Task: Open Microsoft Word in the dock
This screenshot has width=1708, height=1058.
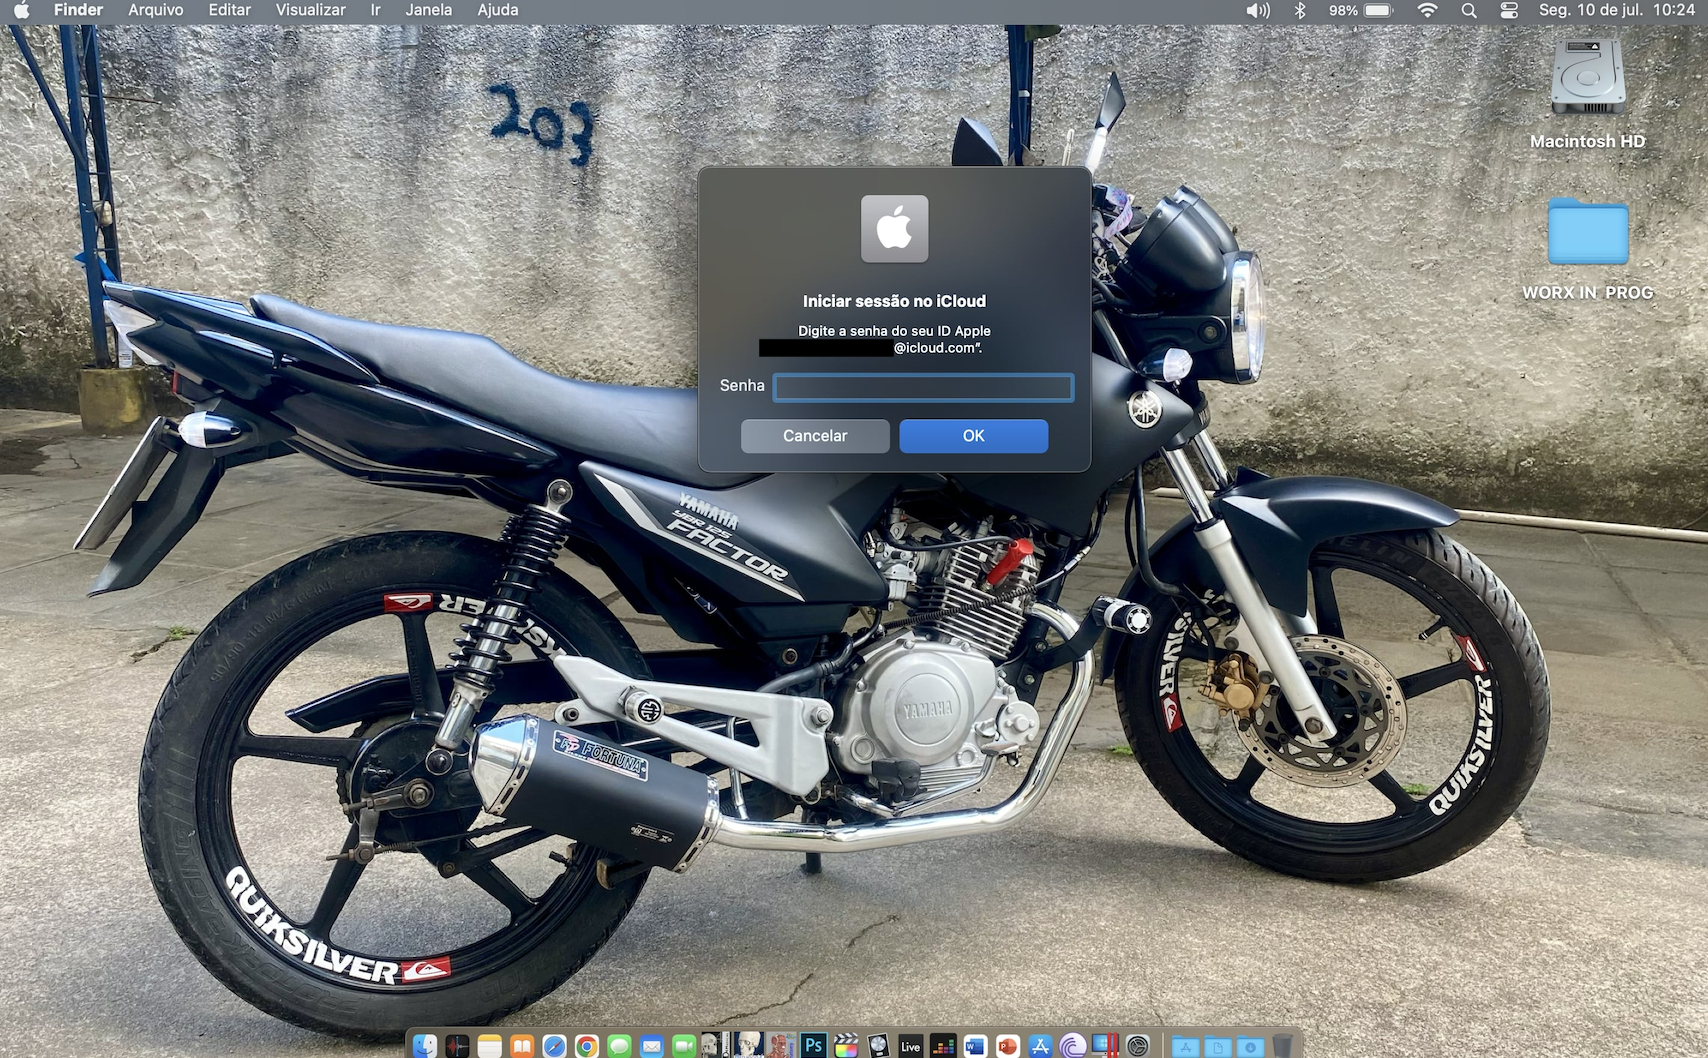Action: coord(975,1046)
